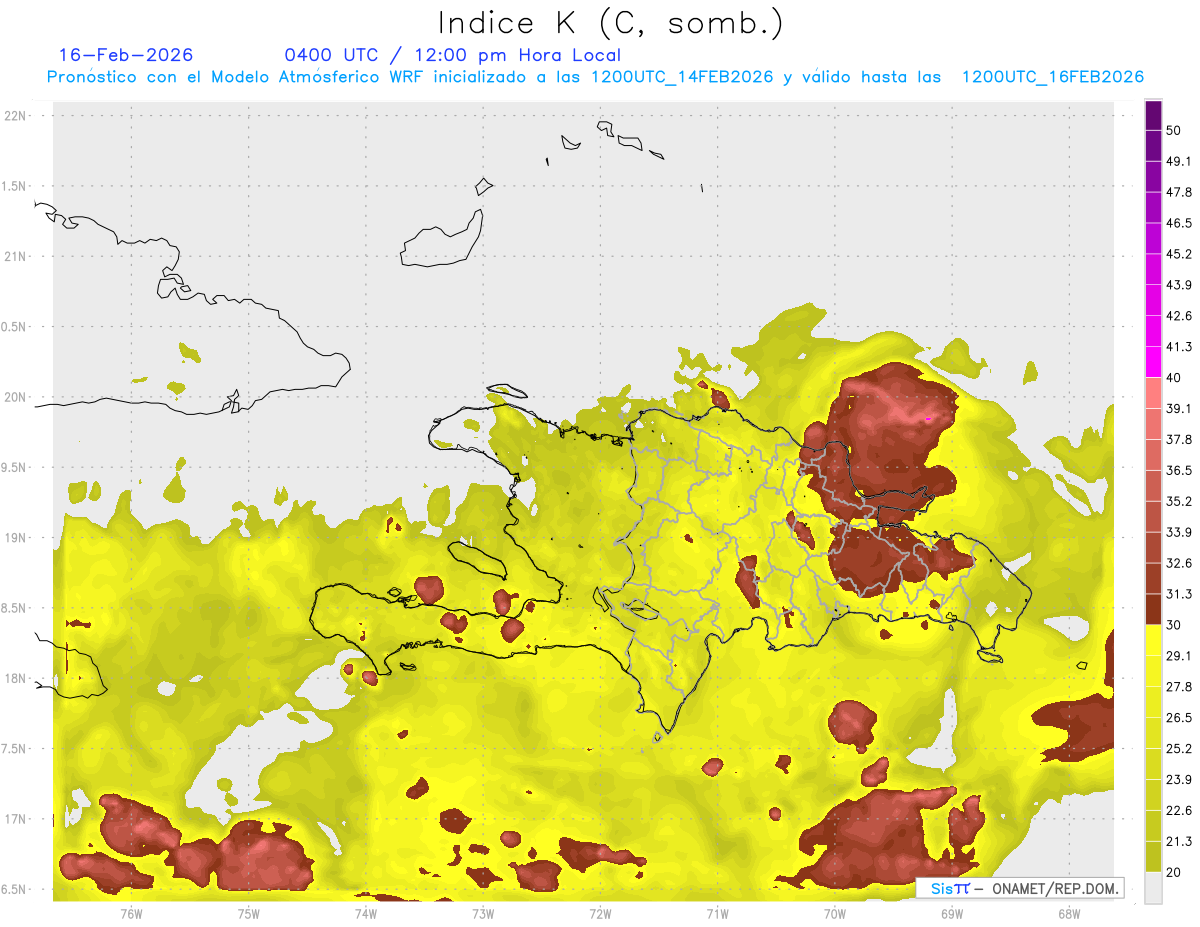Click the '30' colorbar value

[x=1174, y=625]
